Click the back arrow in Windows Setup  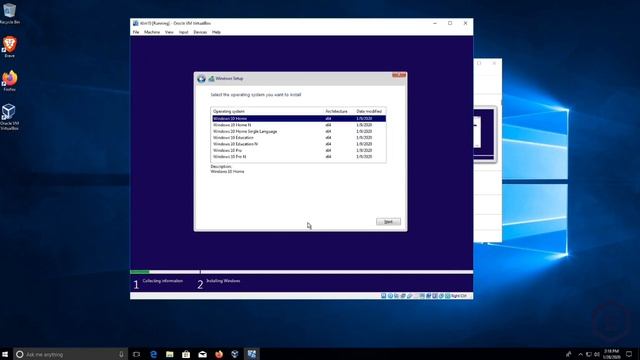[201, 79]
